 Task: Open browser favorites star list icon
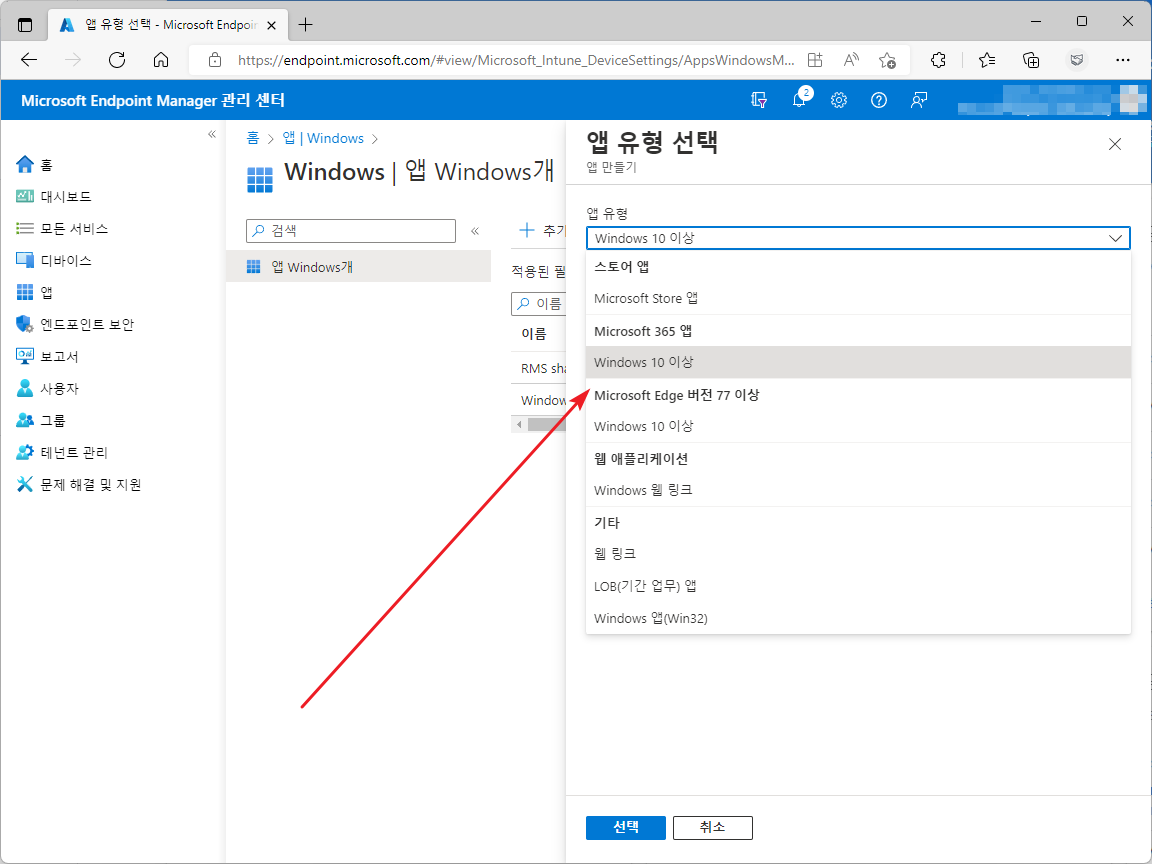point(987,60)
